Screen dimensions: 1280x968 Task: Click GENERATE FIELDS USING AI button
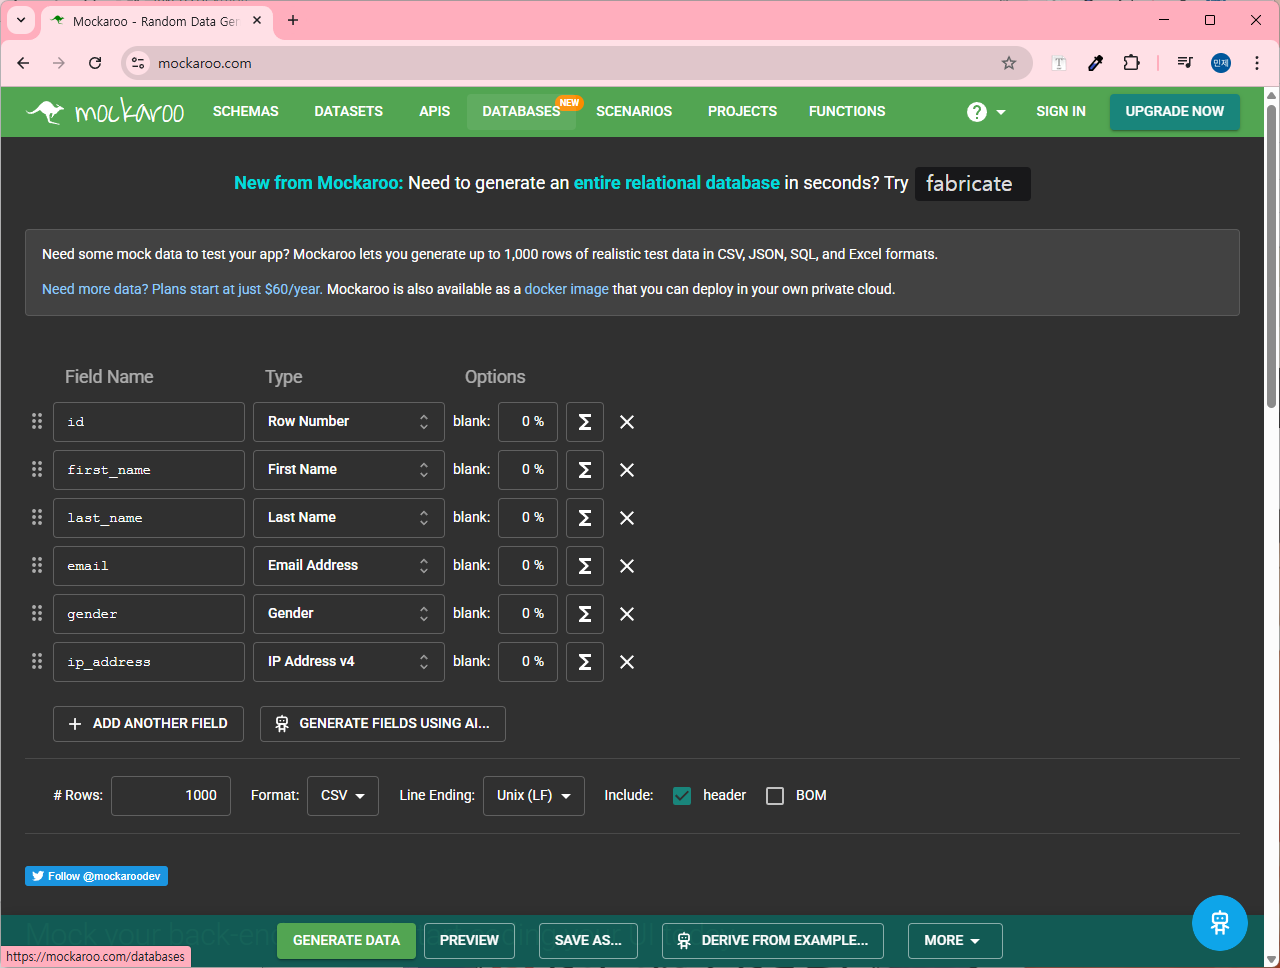click(x=383, y=724)
